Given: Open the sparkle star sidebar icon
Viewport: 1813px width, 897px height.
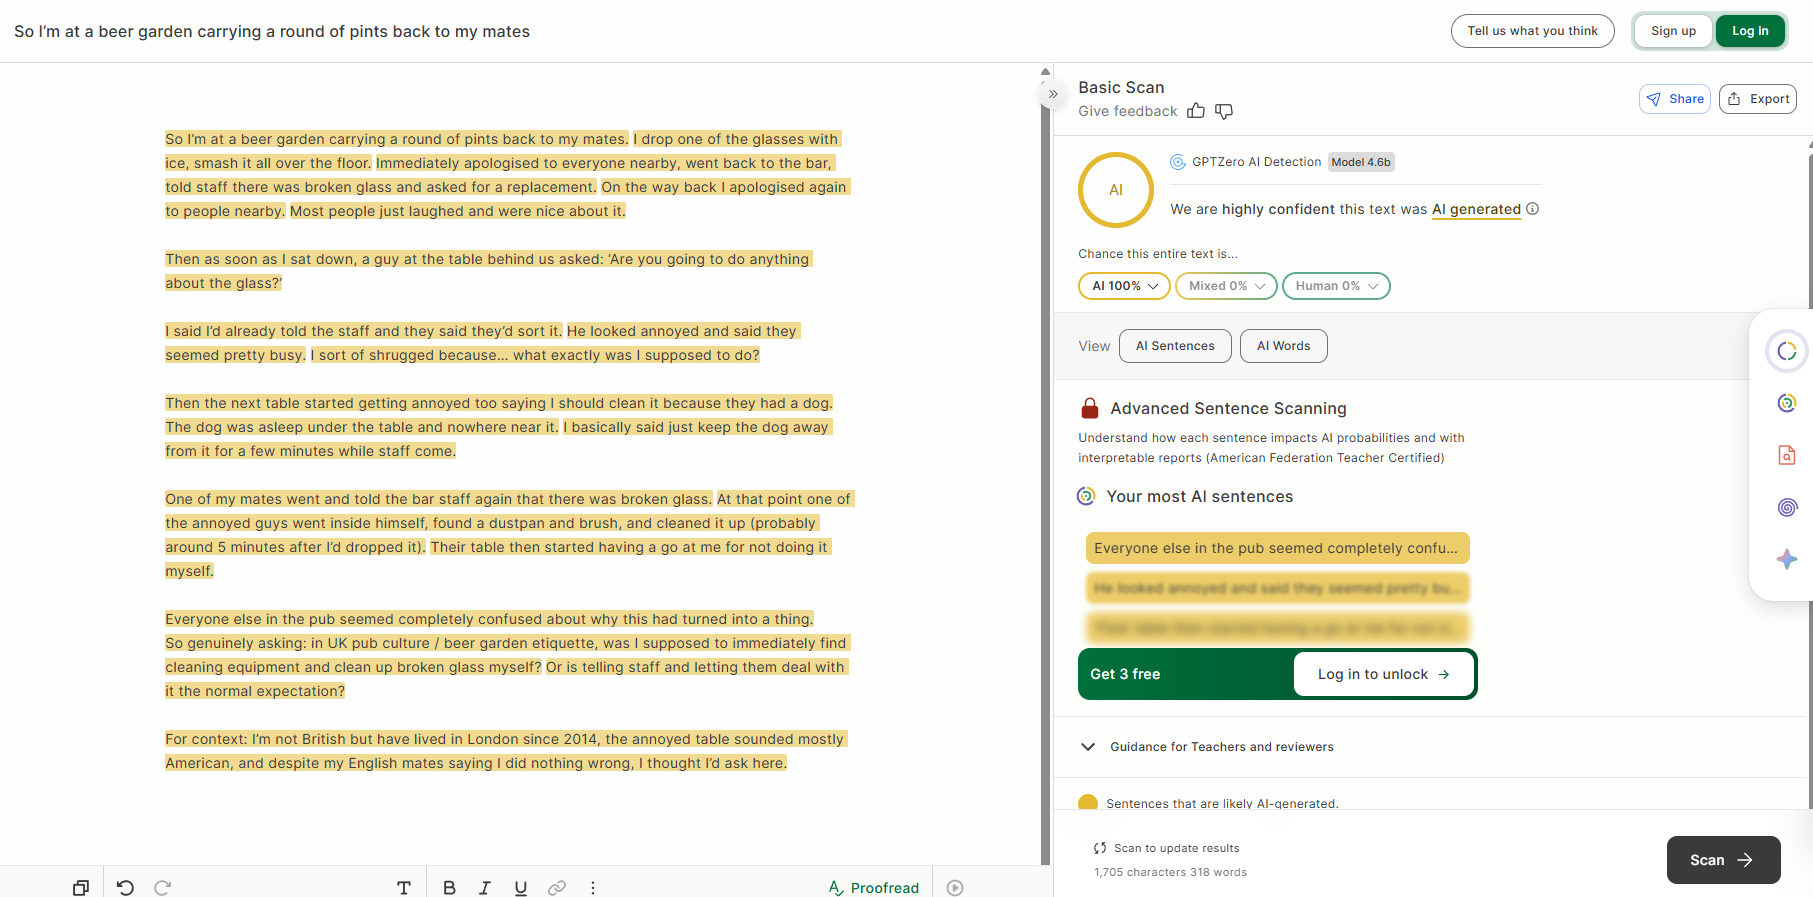Looking at the screenshot, I should tap(1787, 559).
